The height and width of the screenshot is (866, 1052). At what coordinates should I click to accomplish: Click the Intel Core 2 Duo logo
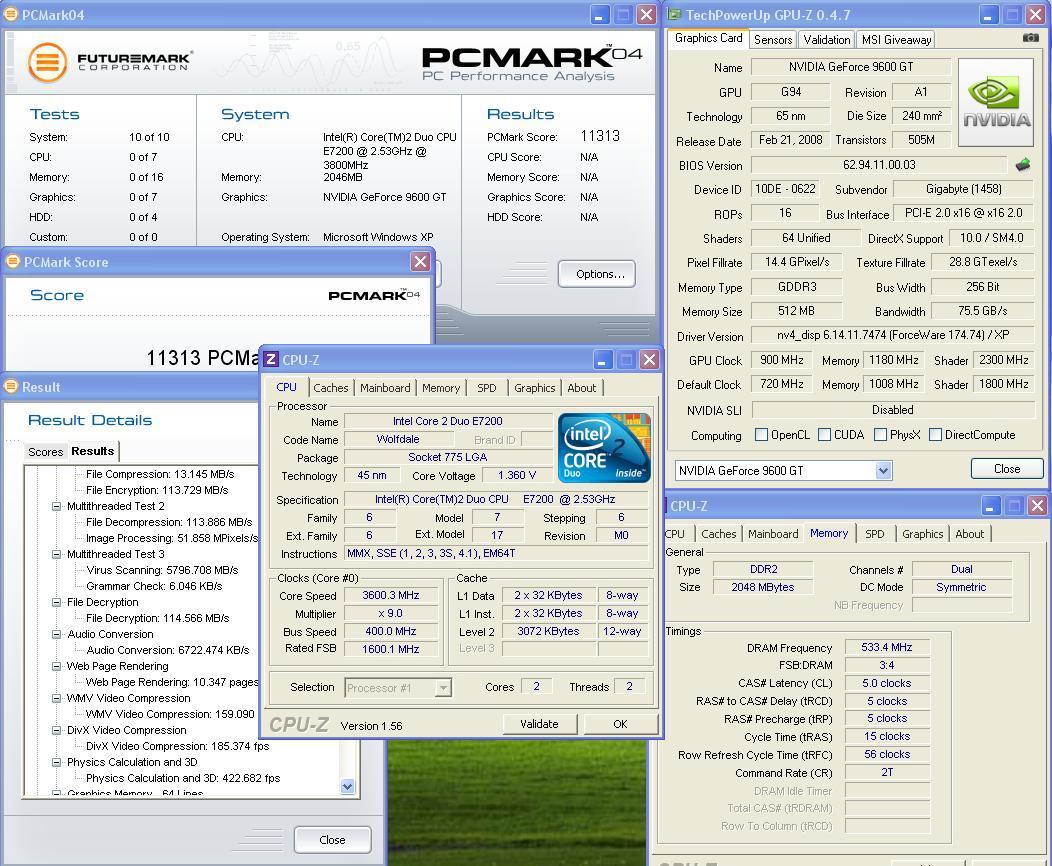click(604, 447)
